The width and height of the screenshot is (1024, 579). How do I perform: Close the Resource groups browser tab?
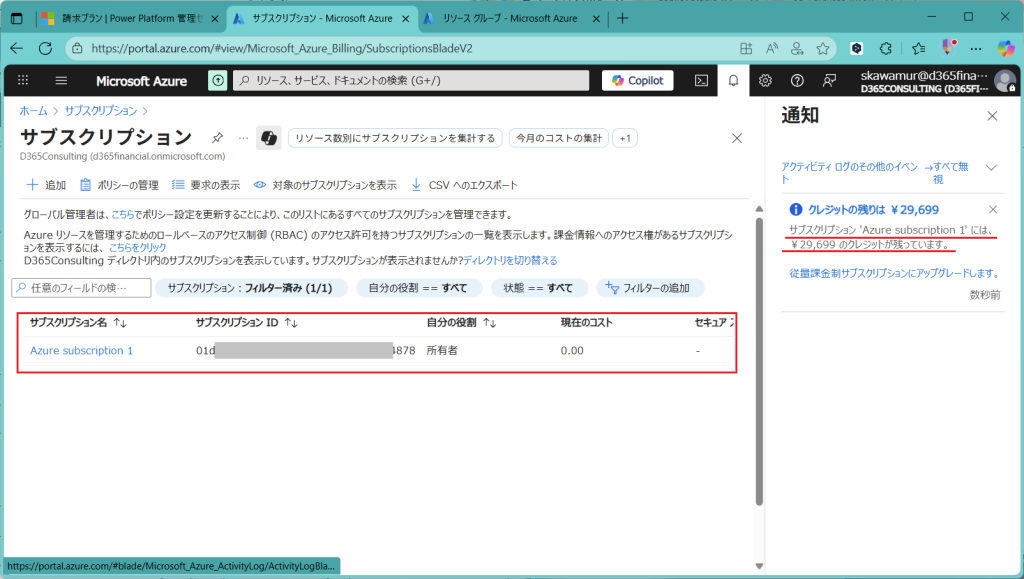tap(596, 19)
